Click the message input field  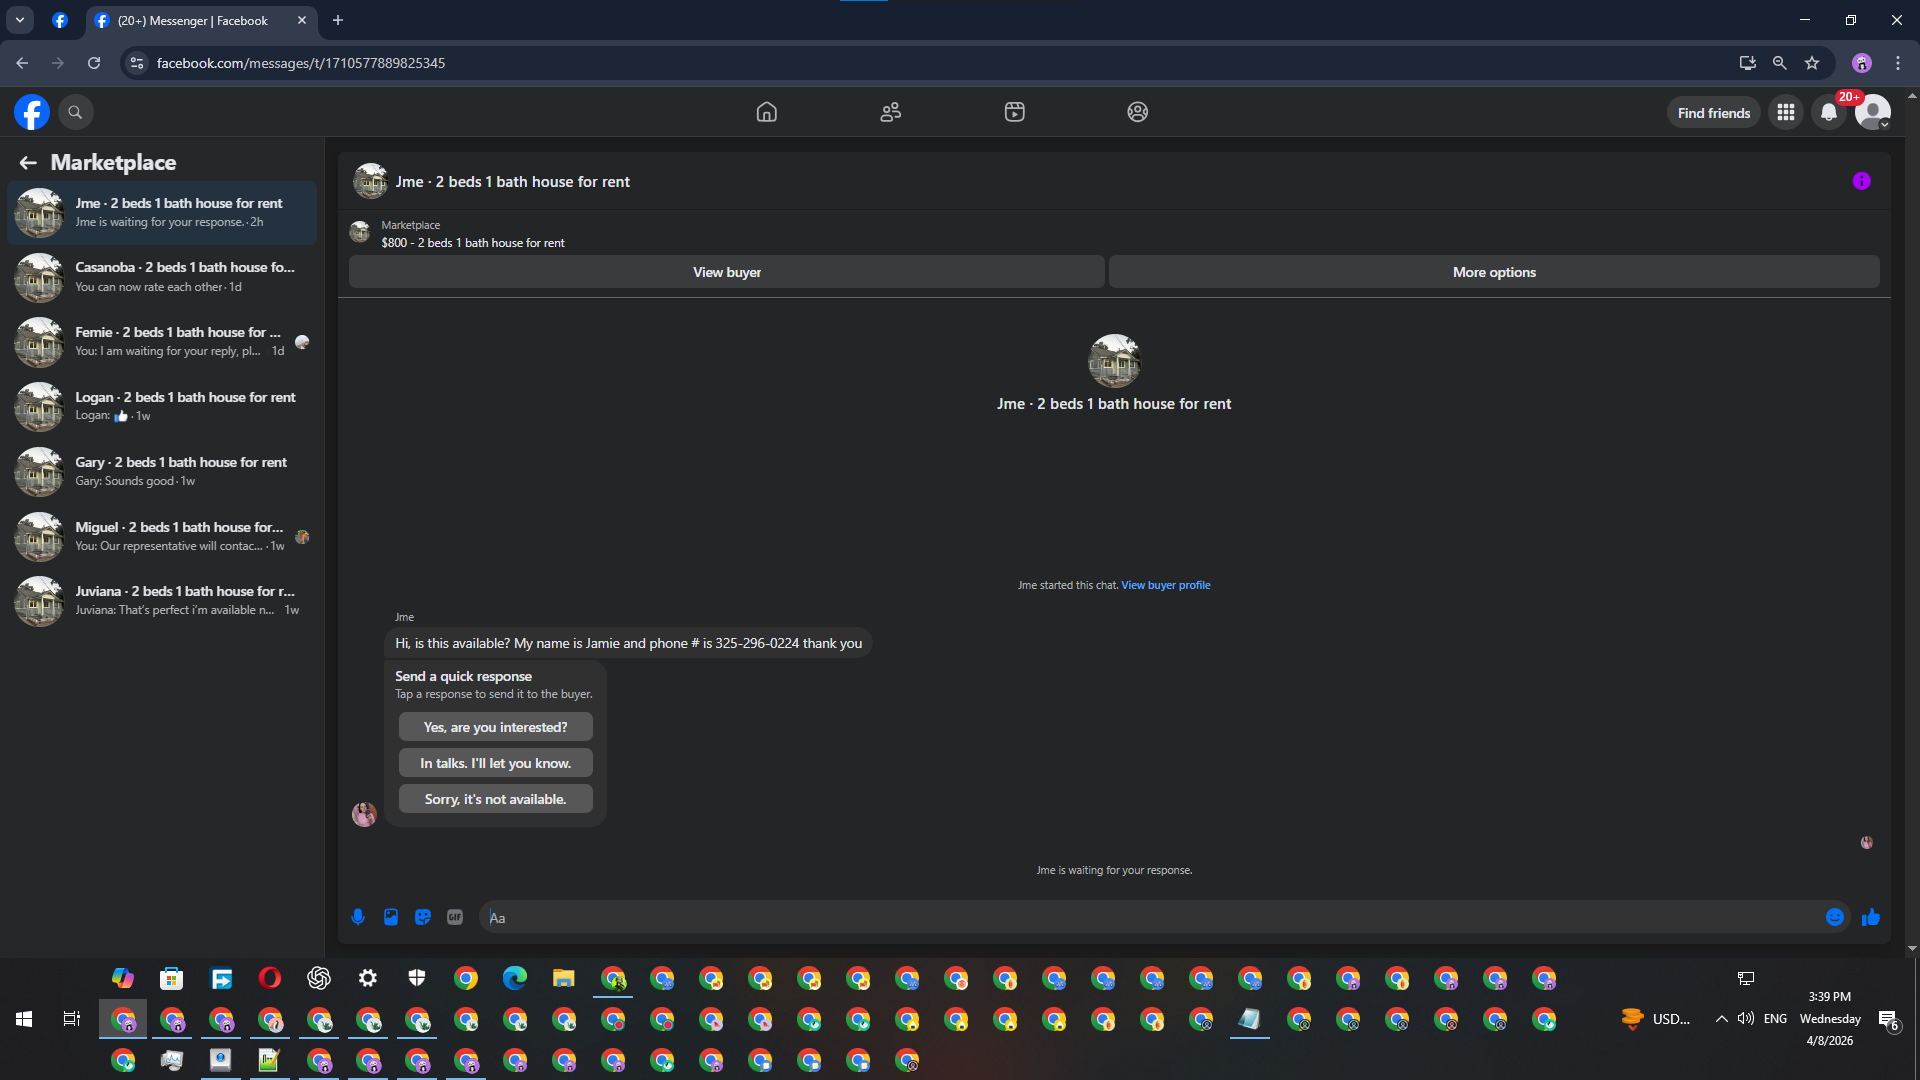click(x=1150, y=917)
